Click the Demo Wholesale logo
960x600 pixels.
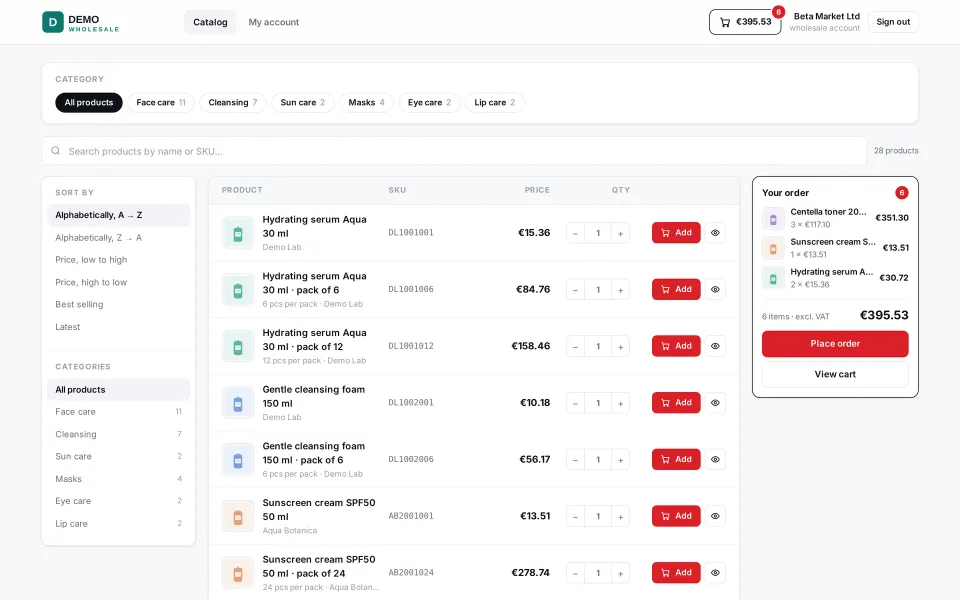tap(80, 22)
